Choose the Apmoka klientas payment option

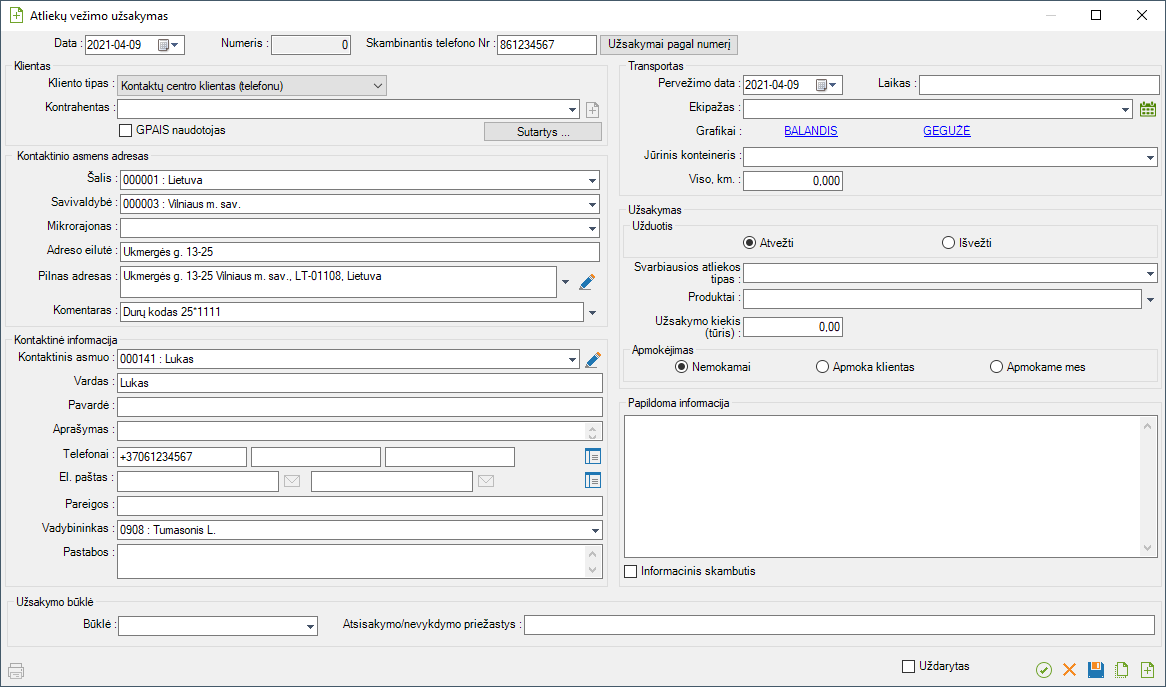click(x=823, y=367)
